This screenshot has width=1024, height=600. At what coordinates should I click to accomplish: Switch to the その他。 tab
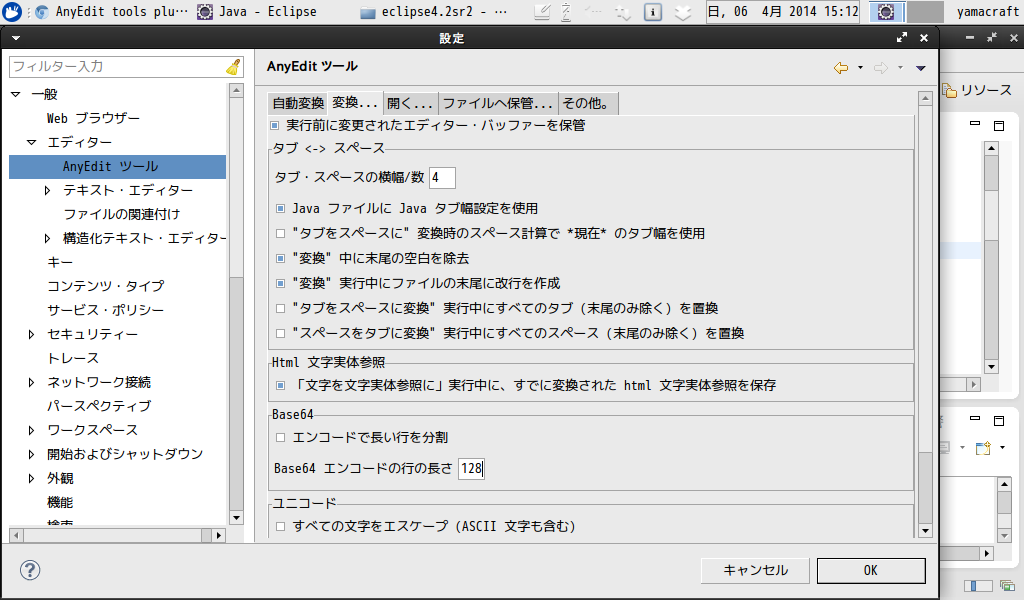588,103
